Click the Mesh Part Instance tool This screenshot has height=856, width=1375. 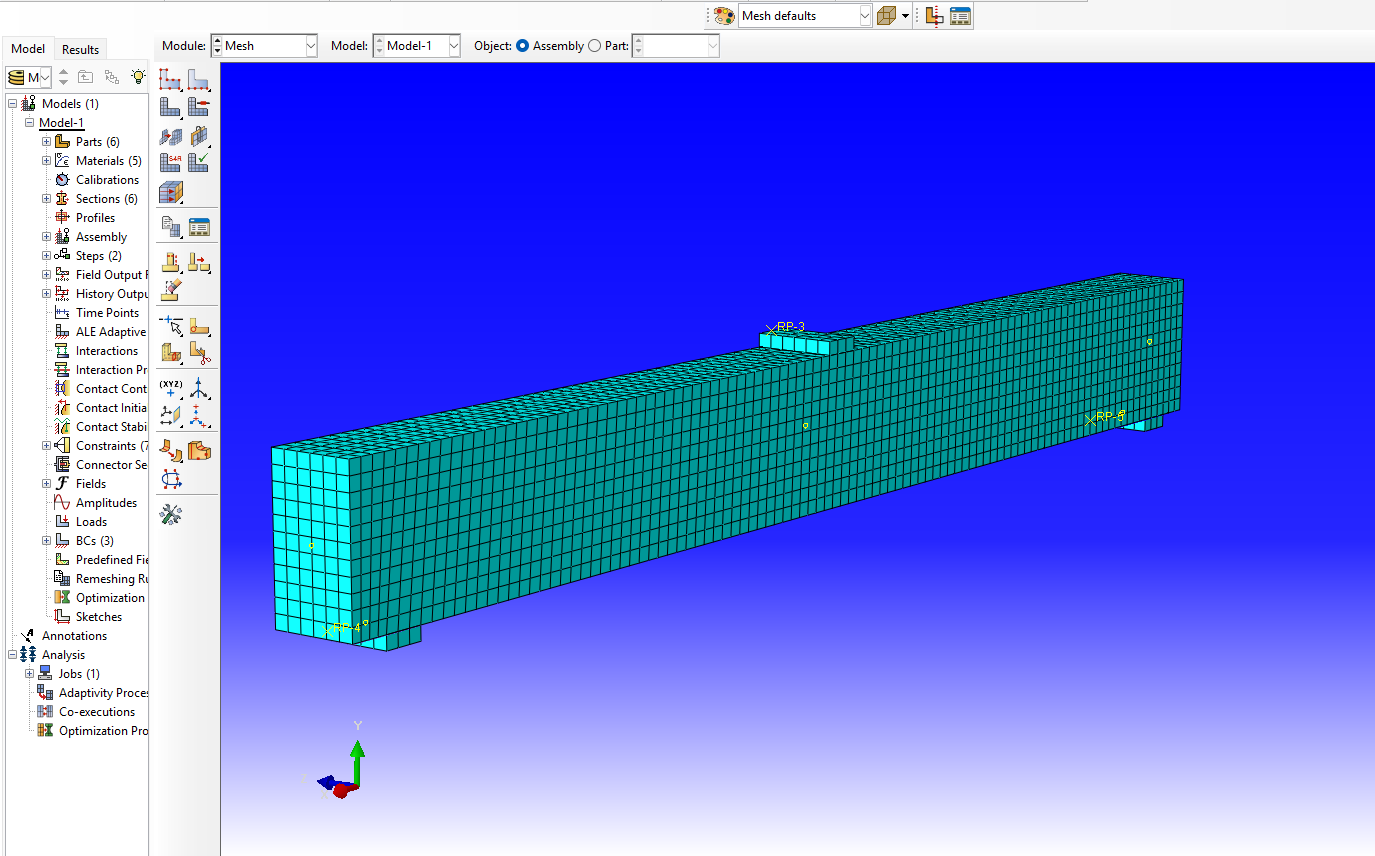(x=171, y=106)
